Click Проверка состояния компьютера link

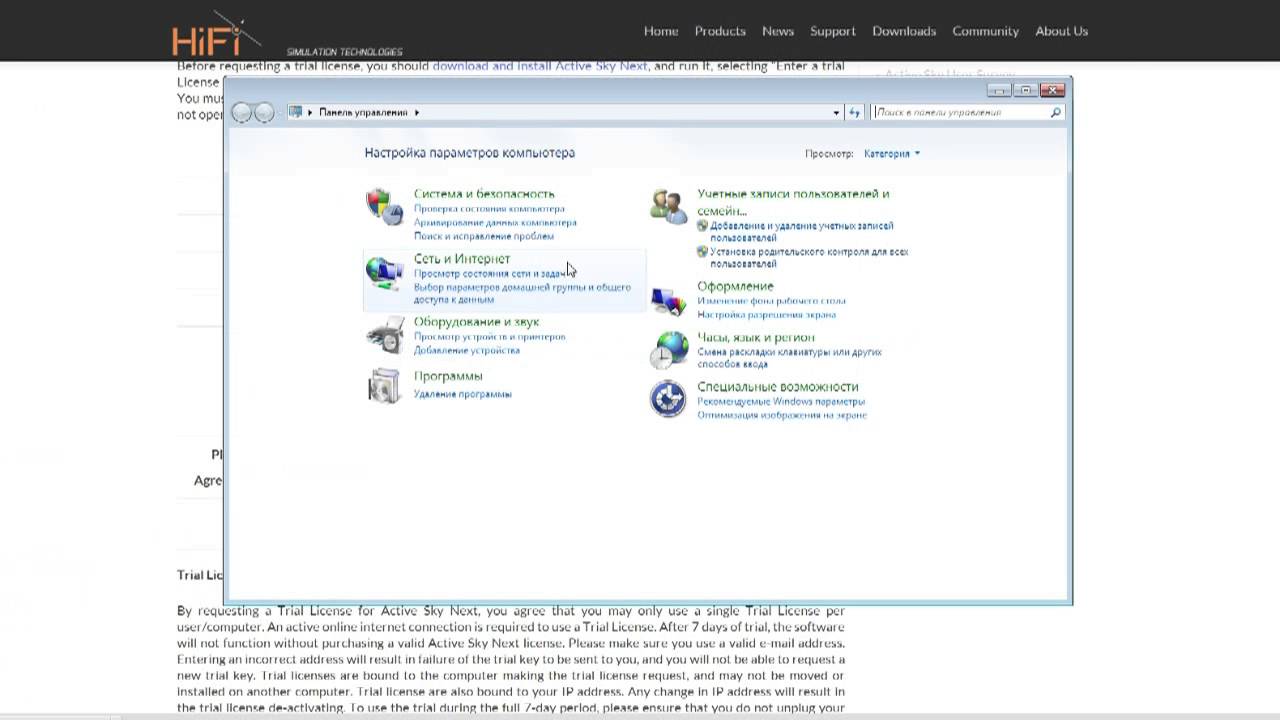(489, 209)
